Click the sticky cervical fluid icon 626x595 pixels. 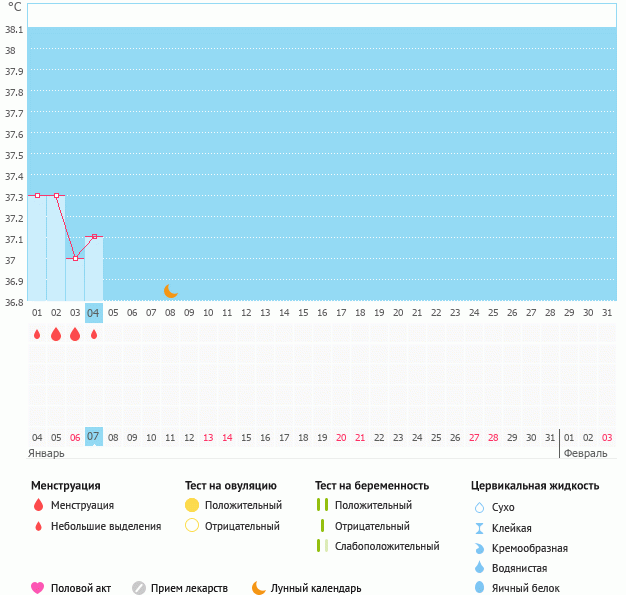coord(479,528)
